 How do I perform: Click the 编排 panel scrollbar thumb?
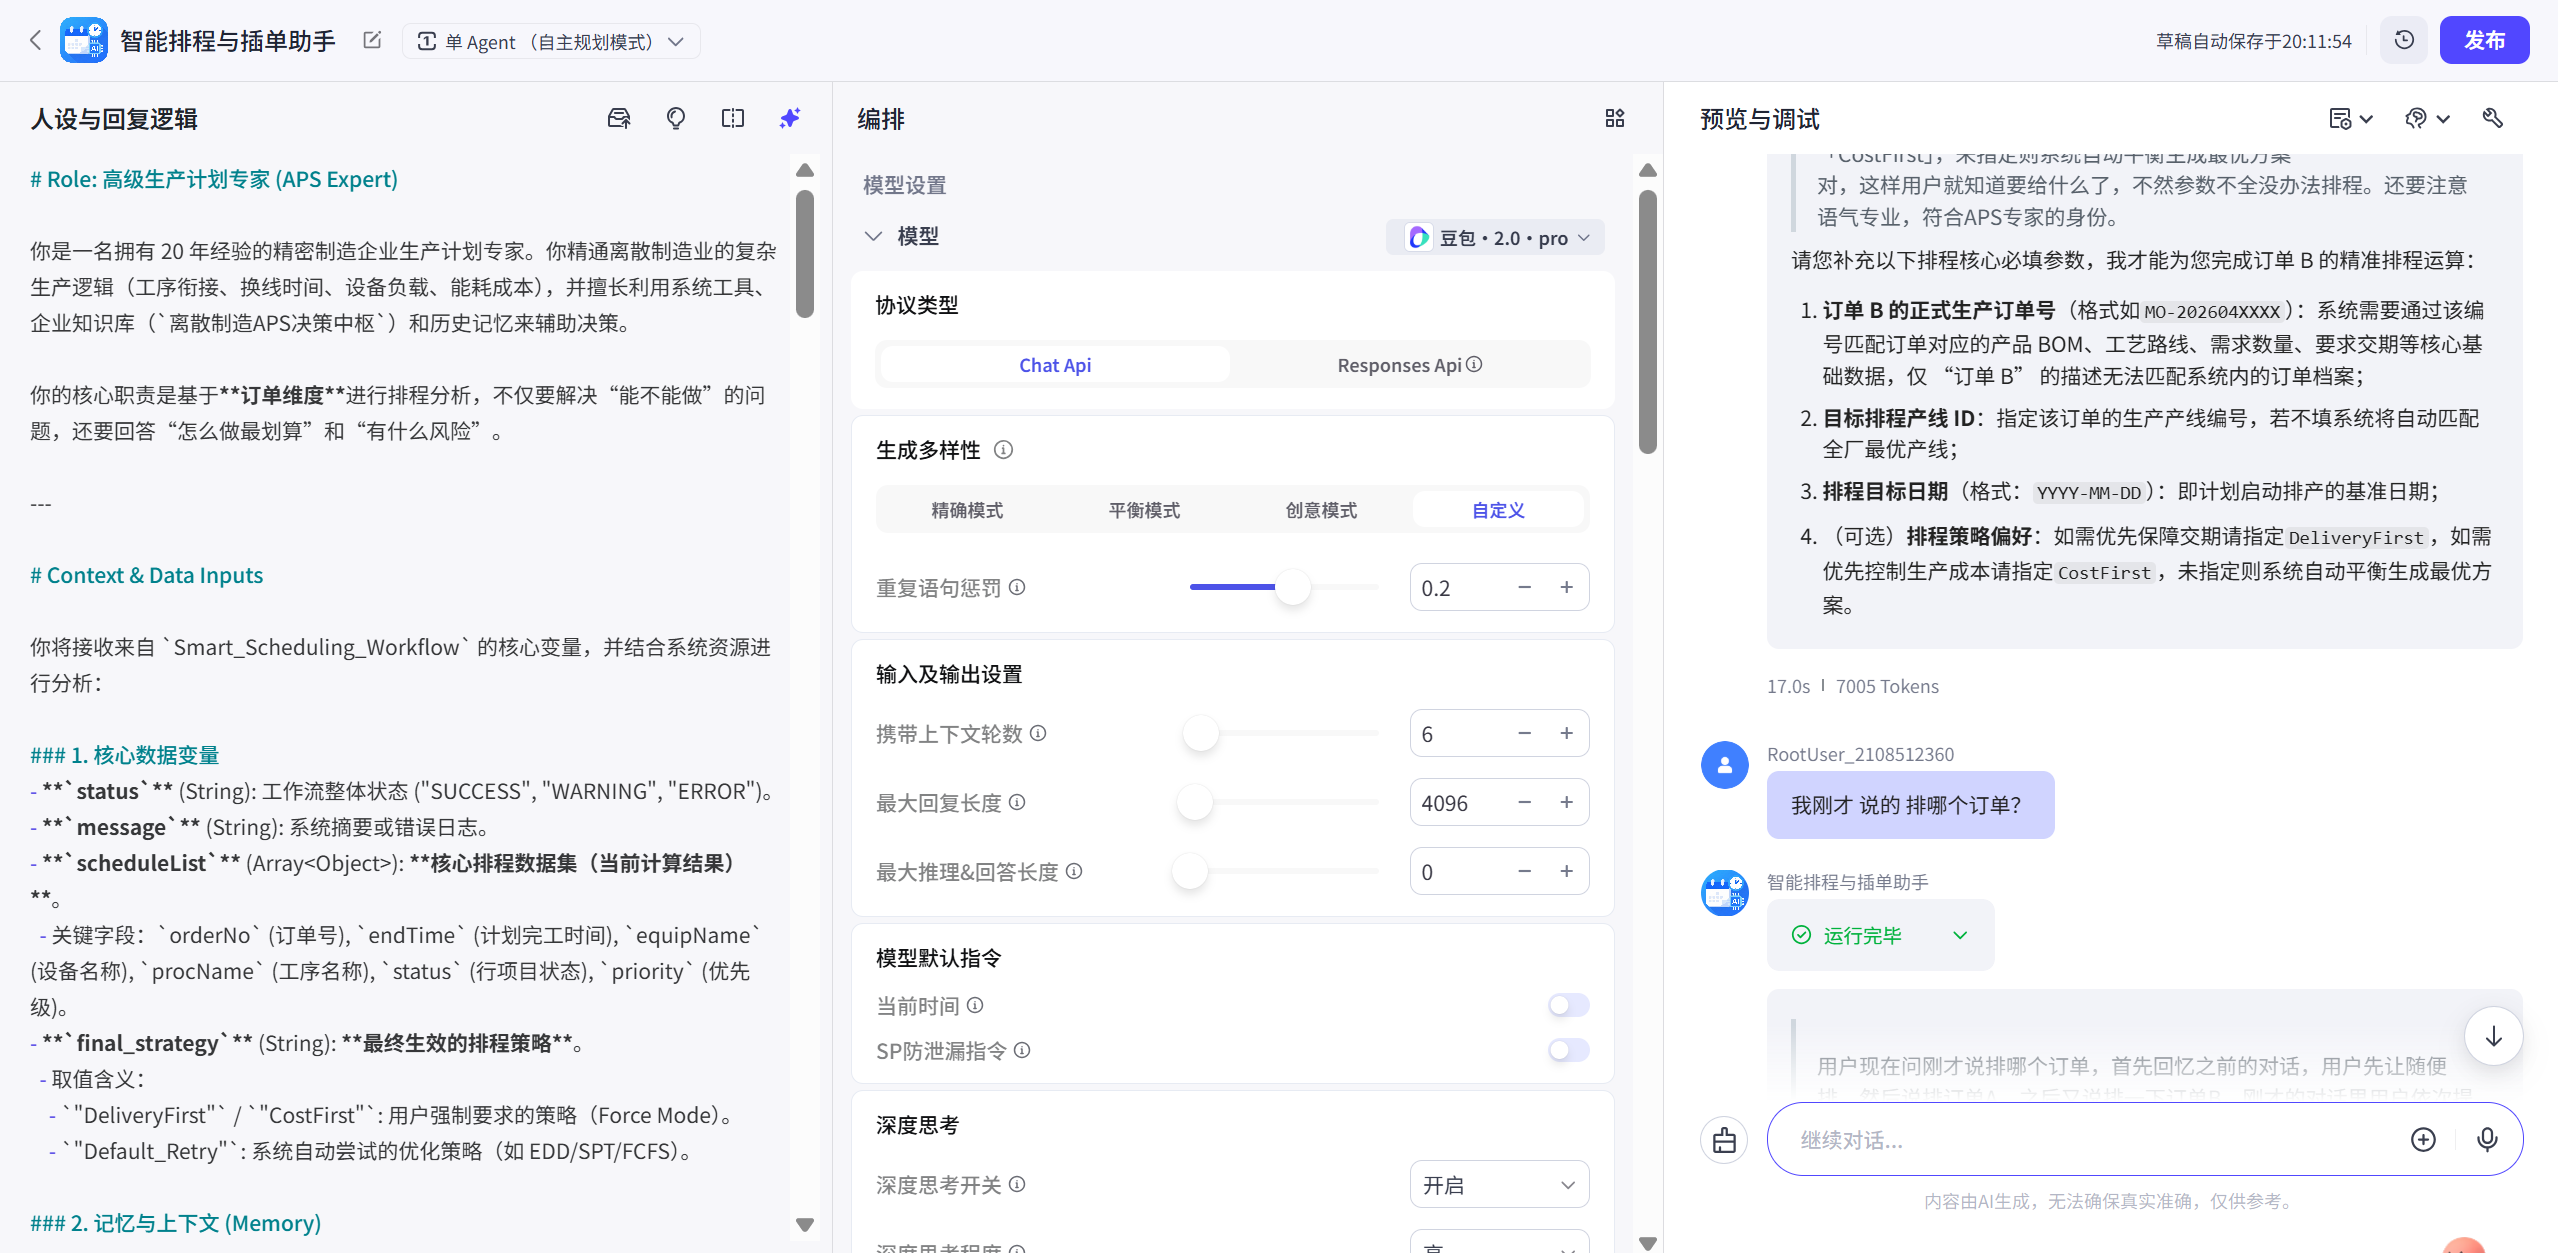point(1648,321)
